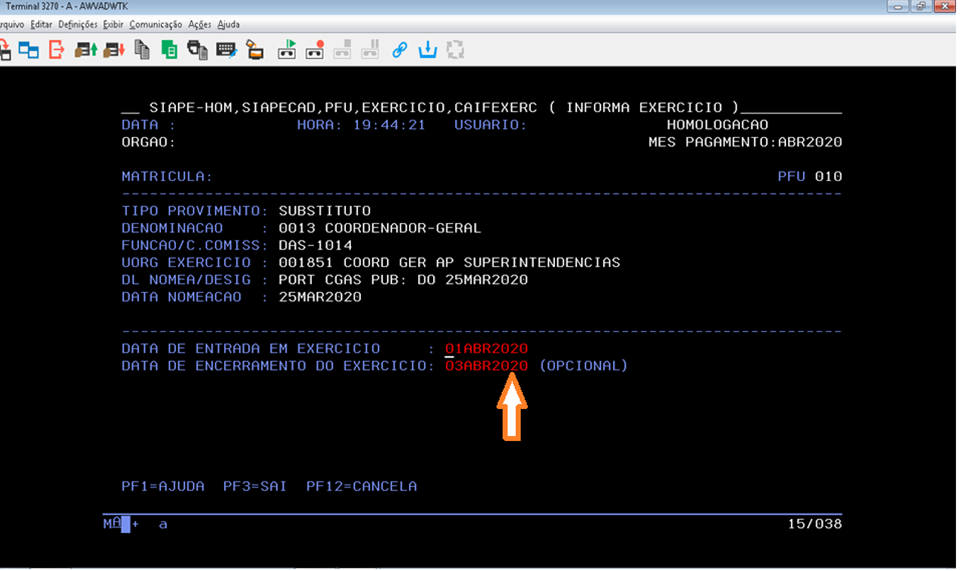Click the HORA: 19:44:21 time
Screen dimensions: 960x571
point(361,125)
